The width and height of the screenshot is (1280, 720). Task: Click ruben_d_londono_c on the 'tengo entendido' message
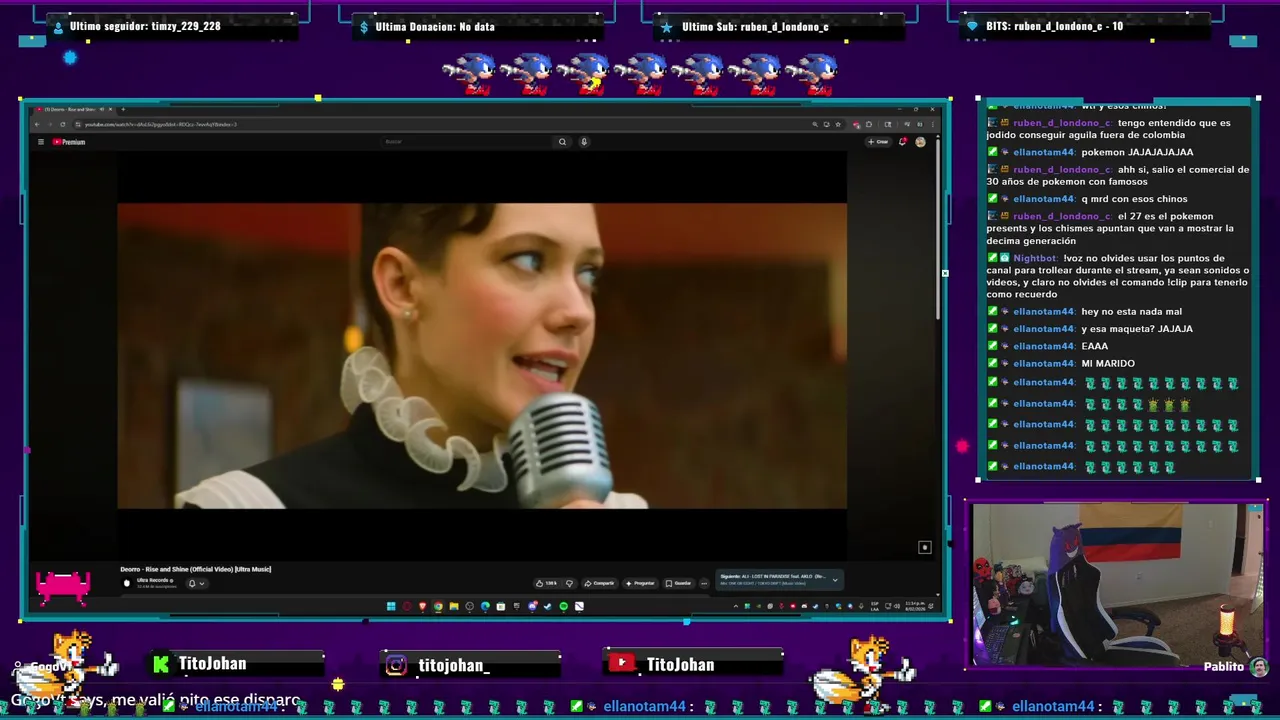pyautogui.click(x=1062, y=123)
